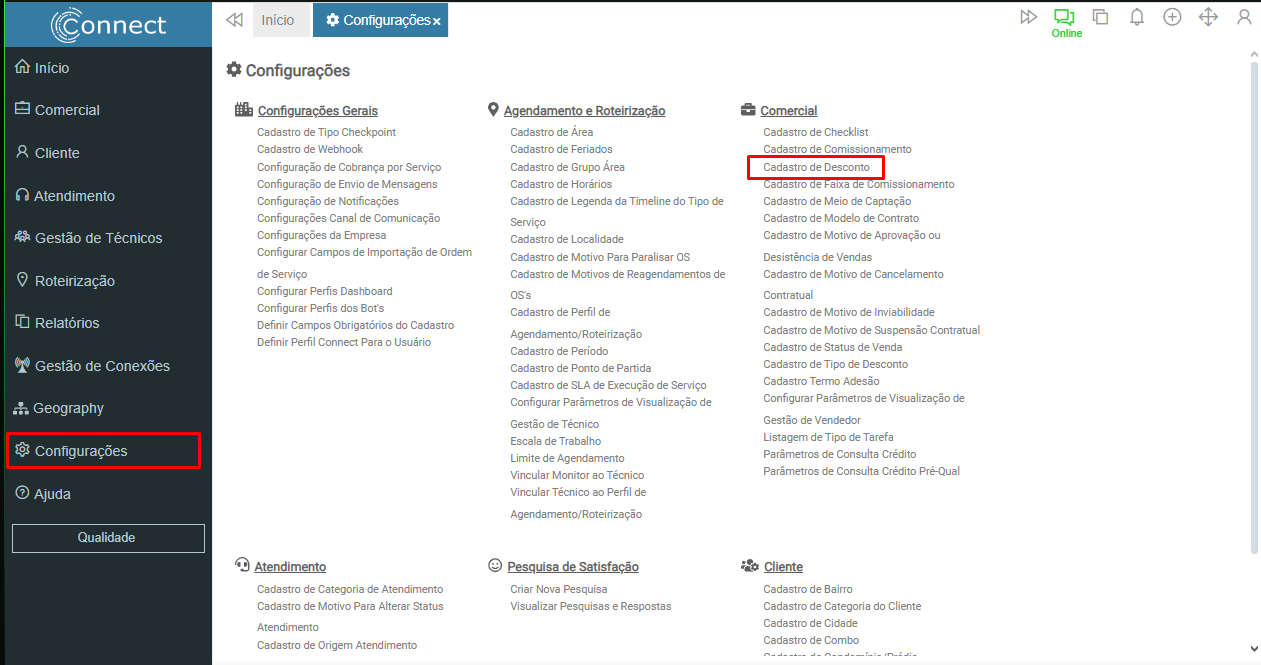Open Cadastro de Webhook link
Viewport: 1261px width, 665px height.
coord(309,149)
